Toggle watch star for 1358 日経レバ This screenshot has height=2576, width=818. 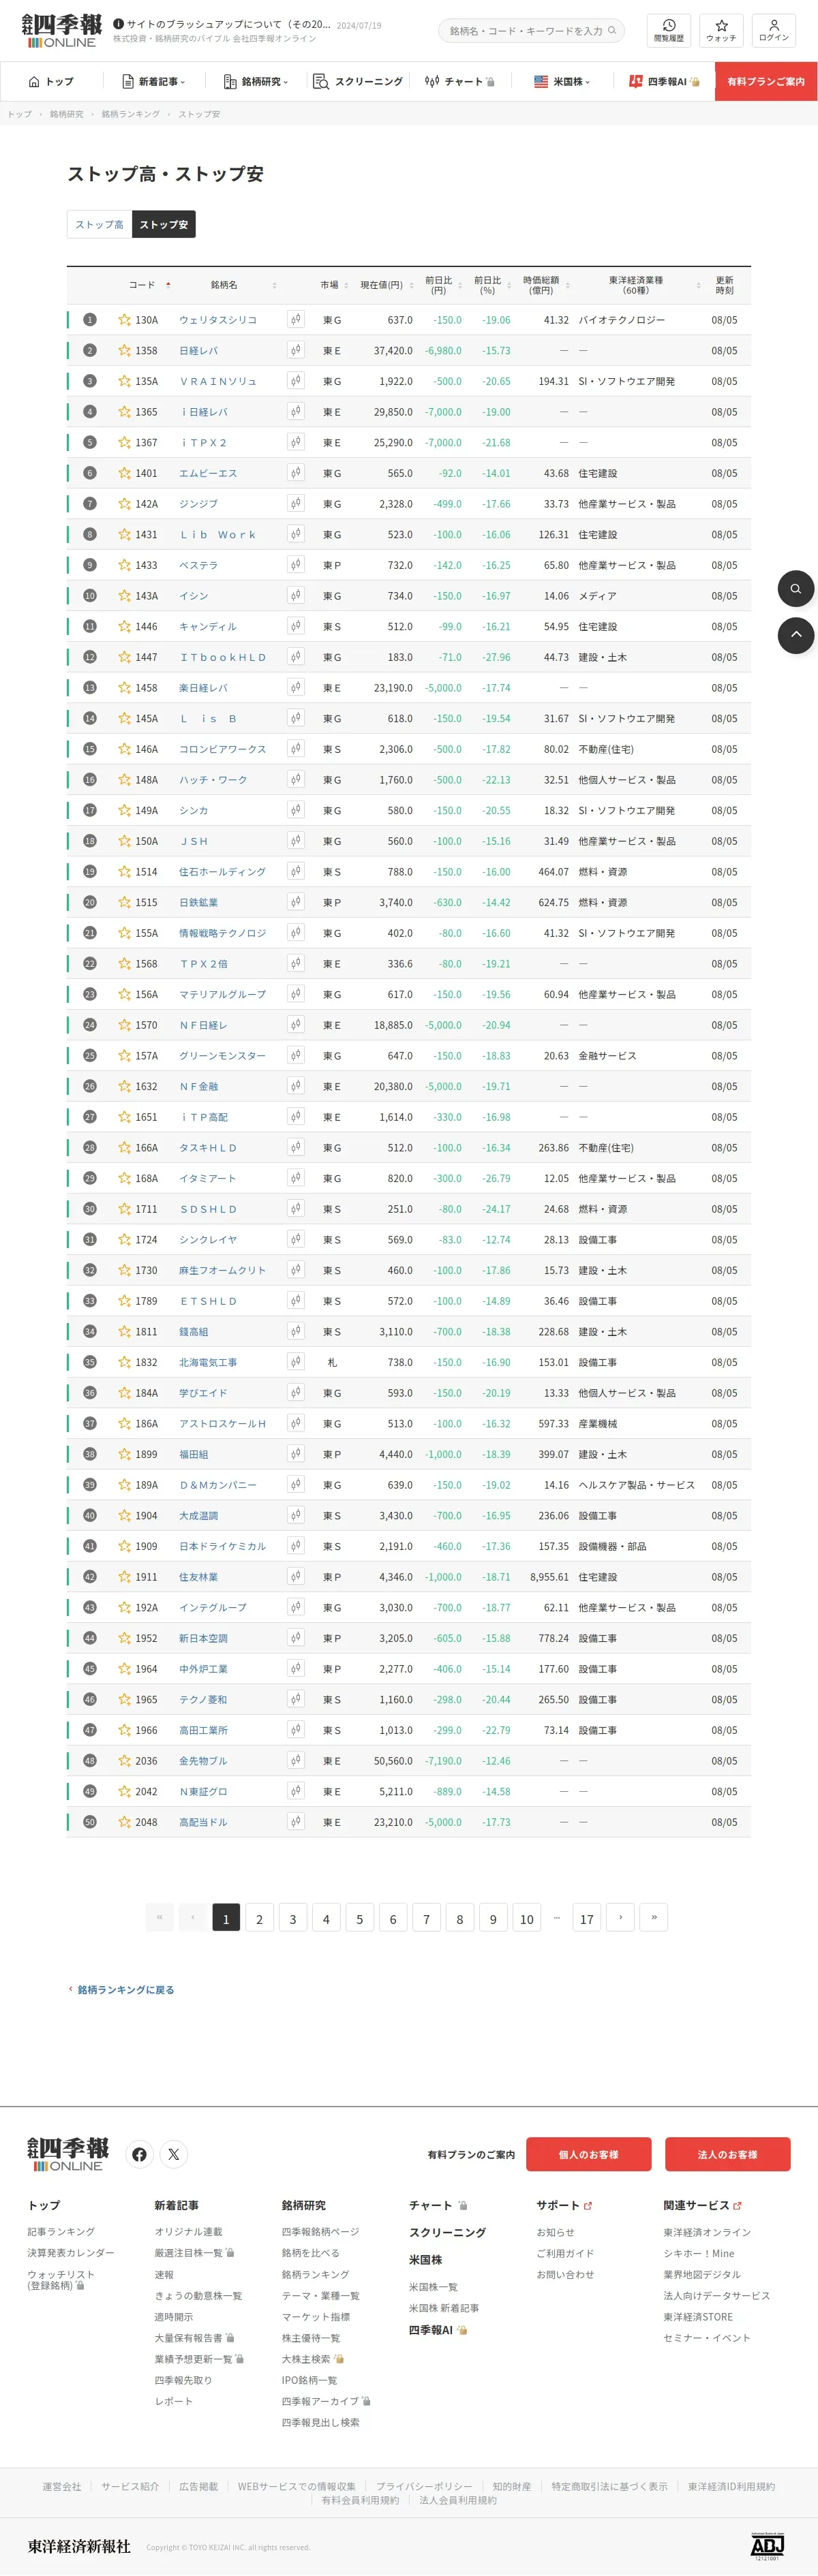pos(124,351)
